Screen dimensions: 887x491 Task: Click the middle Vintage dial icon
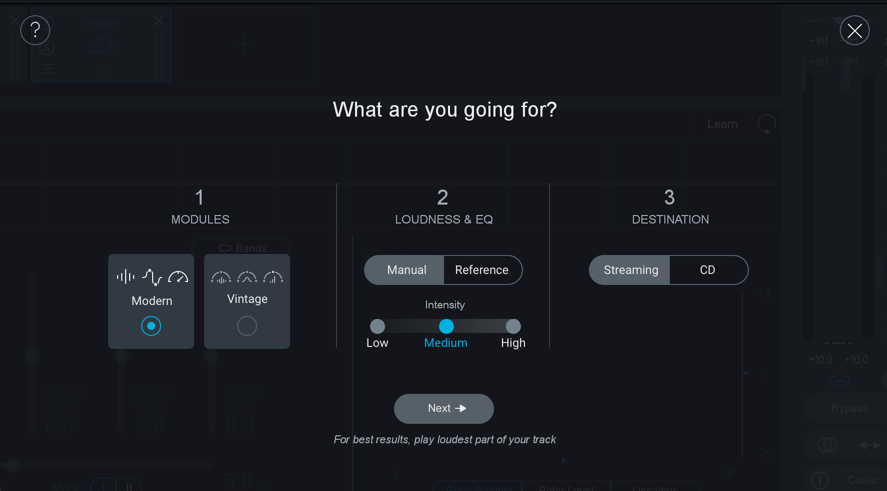click(x=247, y=277)
